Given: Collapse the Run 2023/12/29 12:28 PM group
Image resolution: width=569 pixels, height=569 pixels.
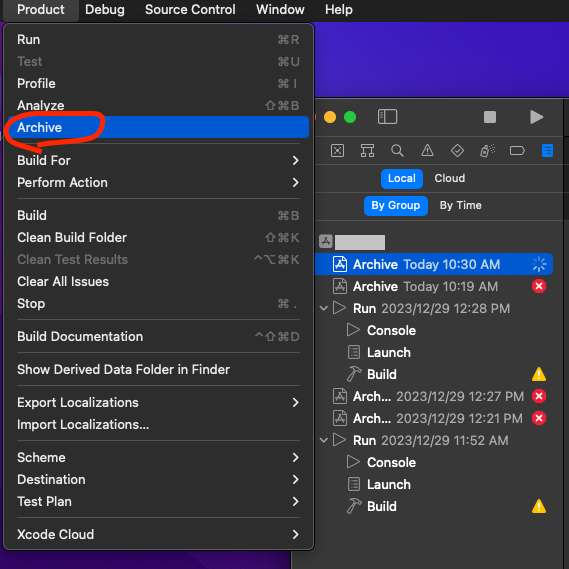Looking at the screenshot, I should 324,308.
